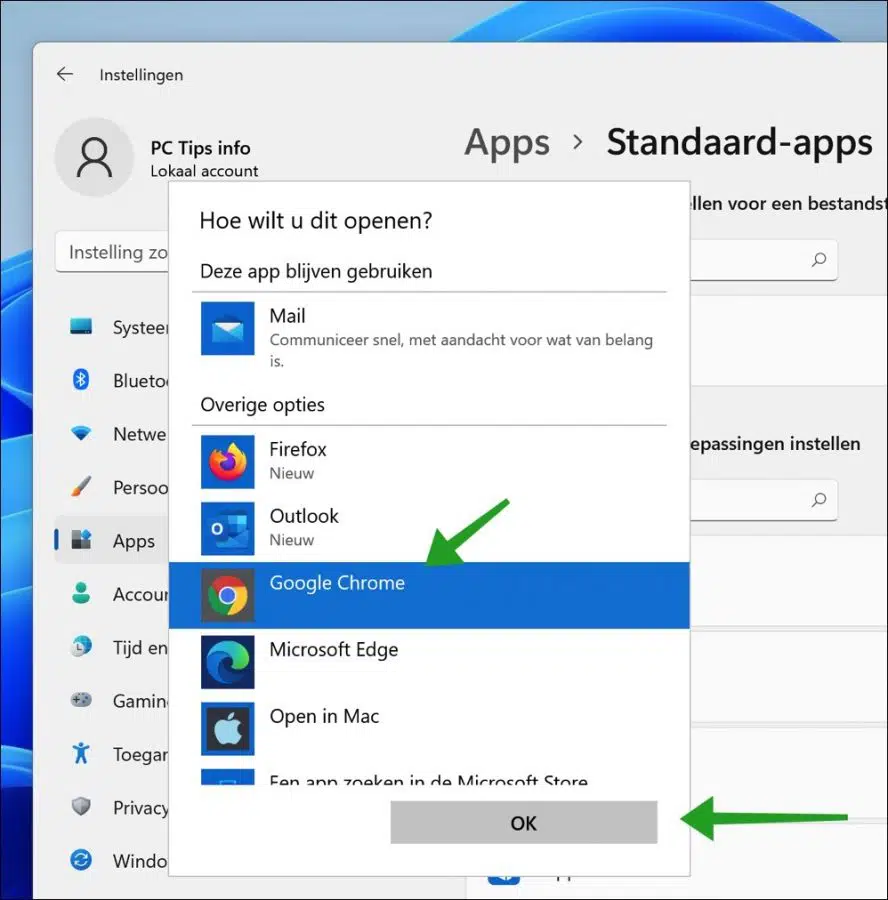Click the Microsoft Store search app entry
Screen dimensions: 888x900
(x=429, y=779)
